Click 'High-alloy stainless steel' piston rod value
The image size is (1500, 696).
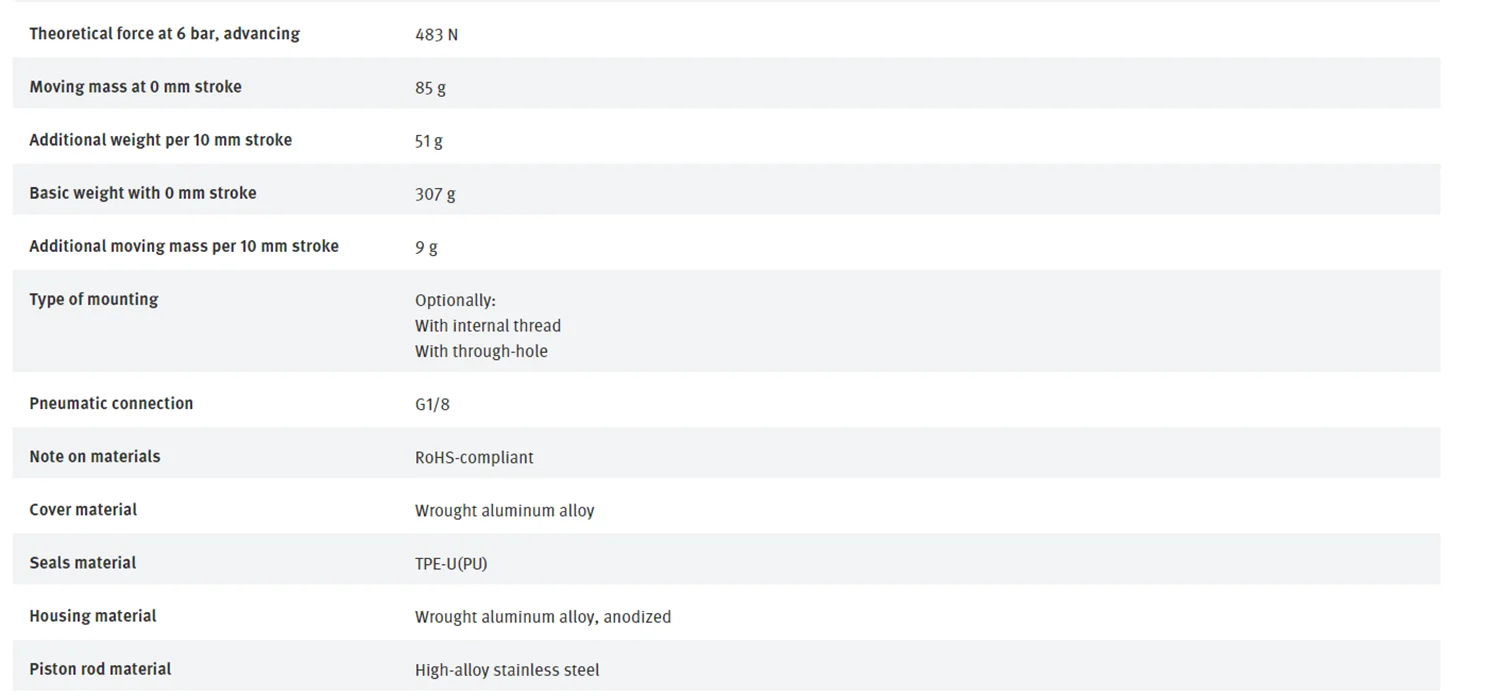pyautogui.click(x=507, y=670)
